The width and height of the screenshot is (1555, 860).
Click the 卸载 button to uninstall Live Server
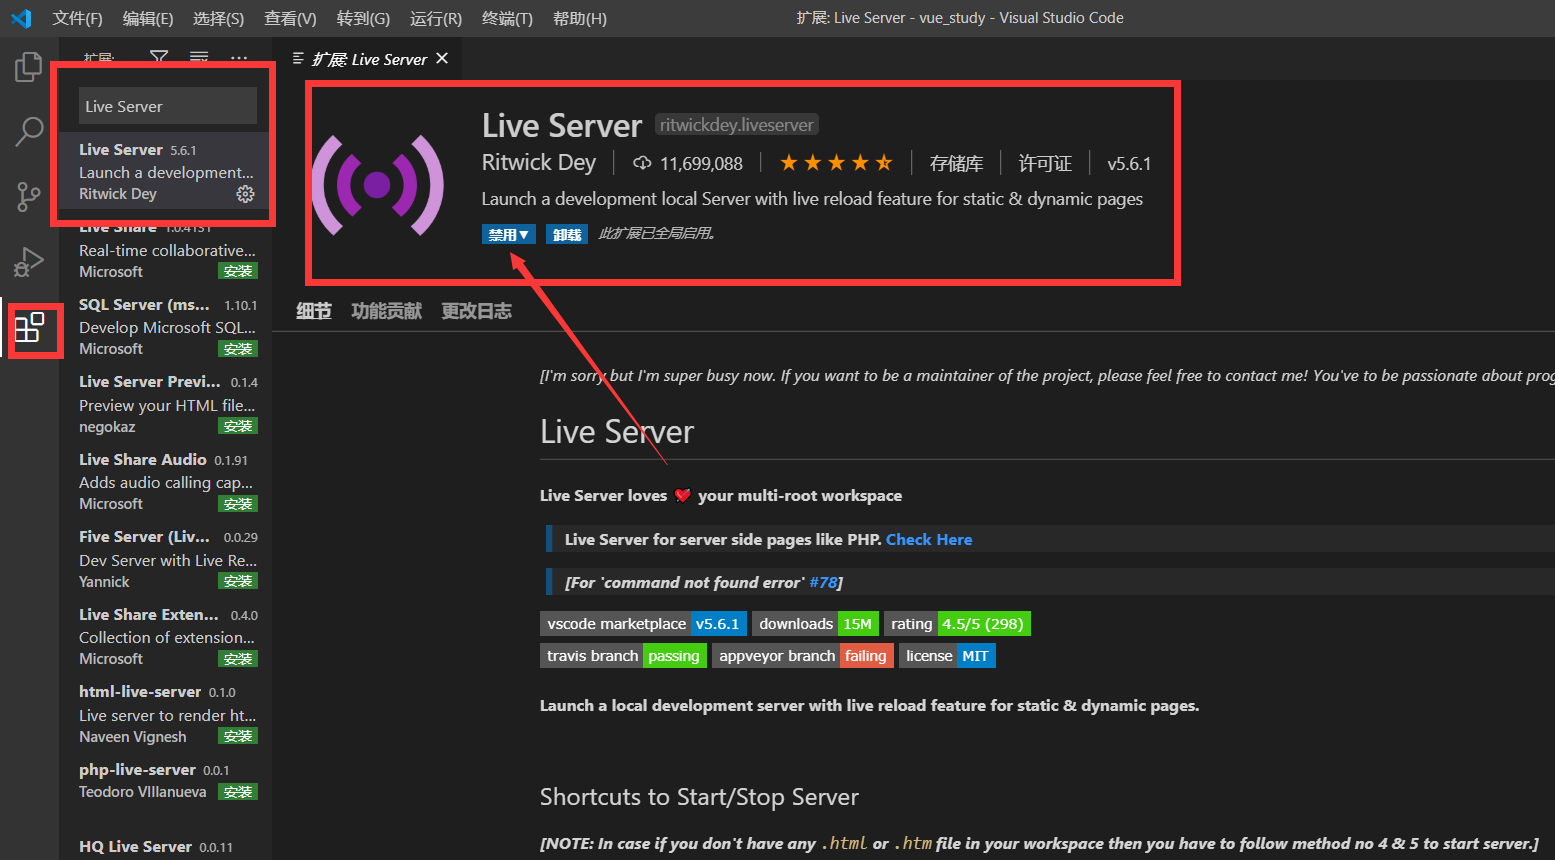[x=566, y=233]
